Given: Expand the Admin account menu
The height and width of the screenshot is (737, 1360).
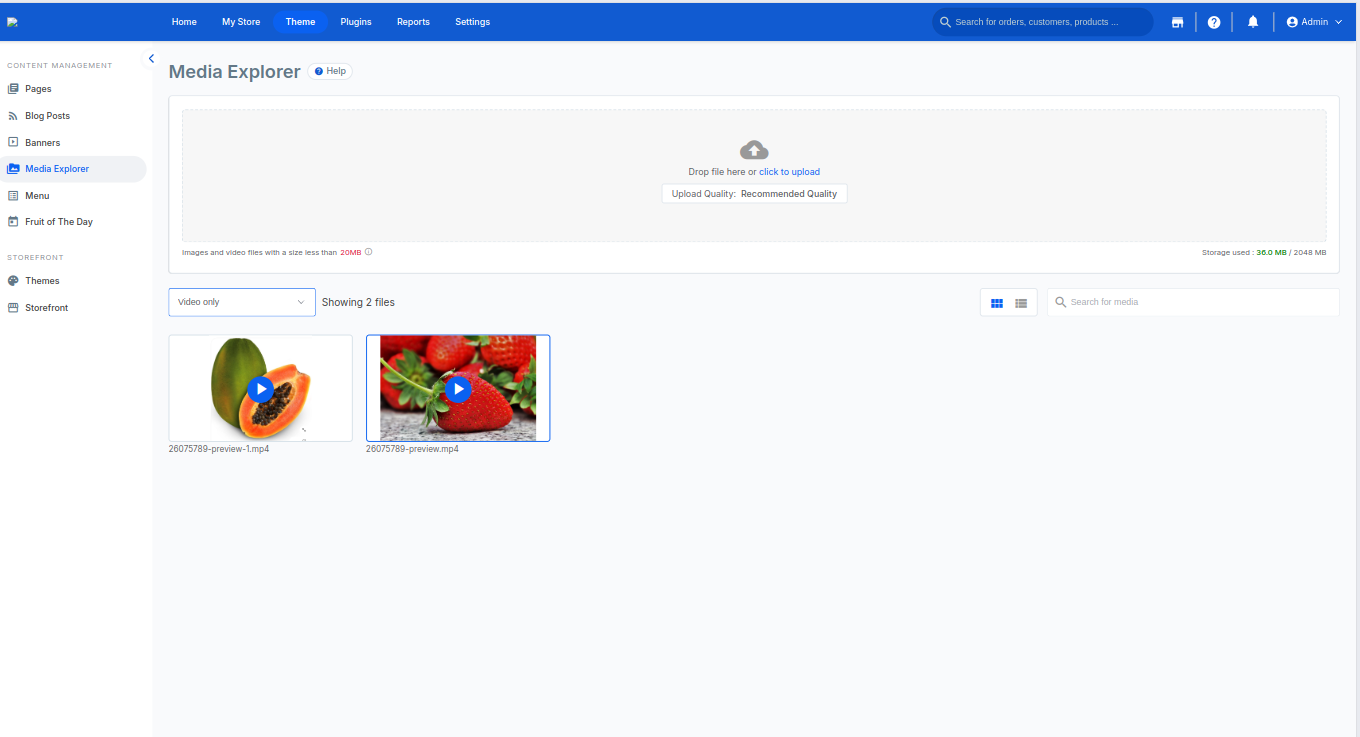Looking at the screenshot, I should [1314, 22].
